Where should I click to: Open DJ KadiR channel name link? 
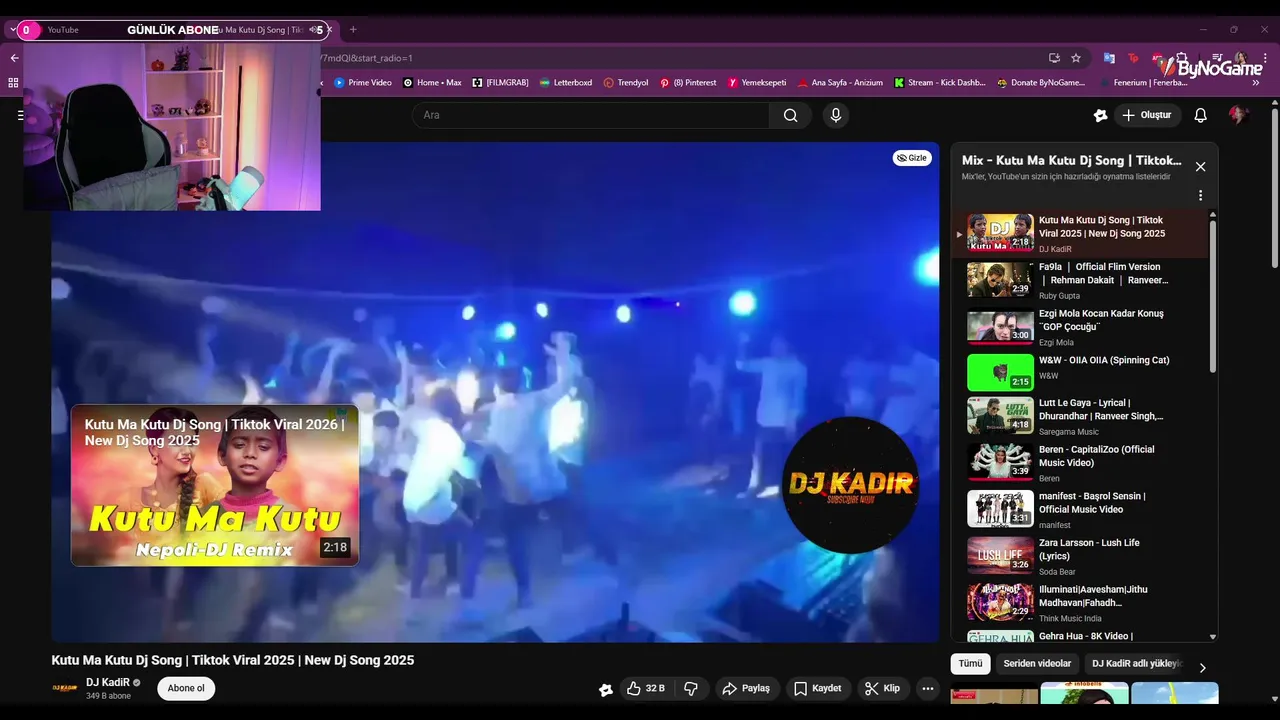click(x=108, y=682)
